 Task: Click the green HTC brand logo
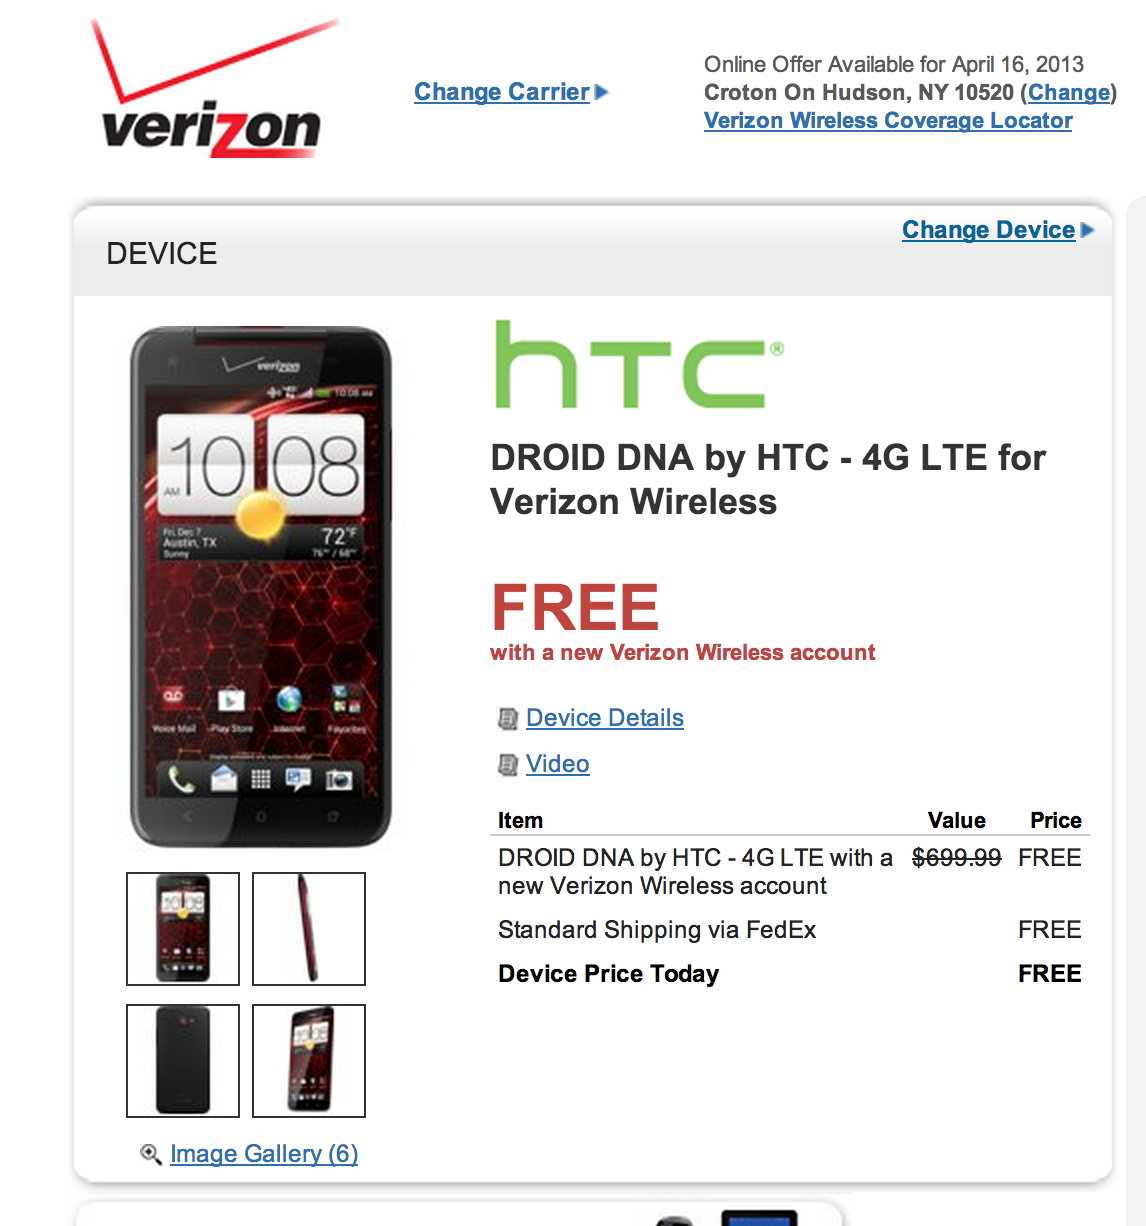coord(640,364)
